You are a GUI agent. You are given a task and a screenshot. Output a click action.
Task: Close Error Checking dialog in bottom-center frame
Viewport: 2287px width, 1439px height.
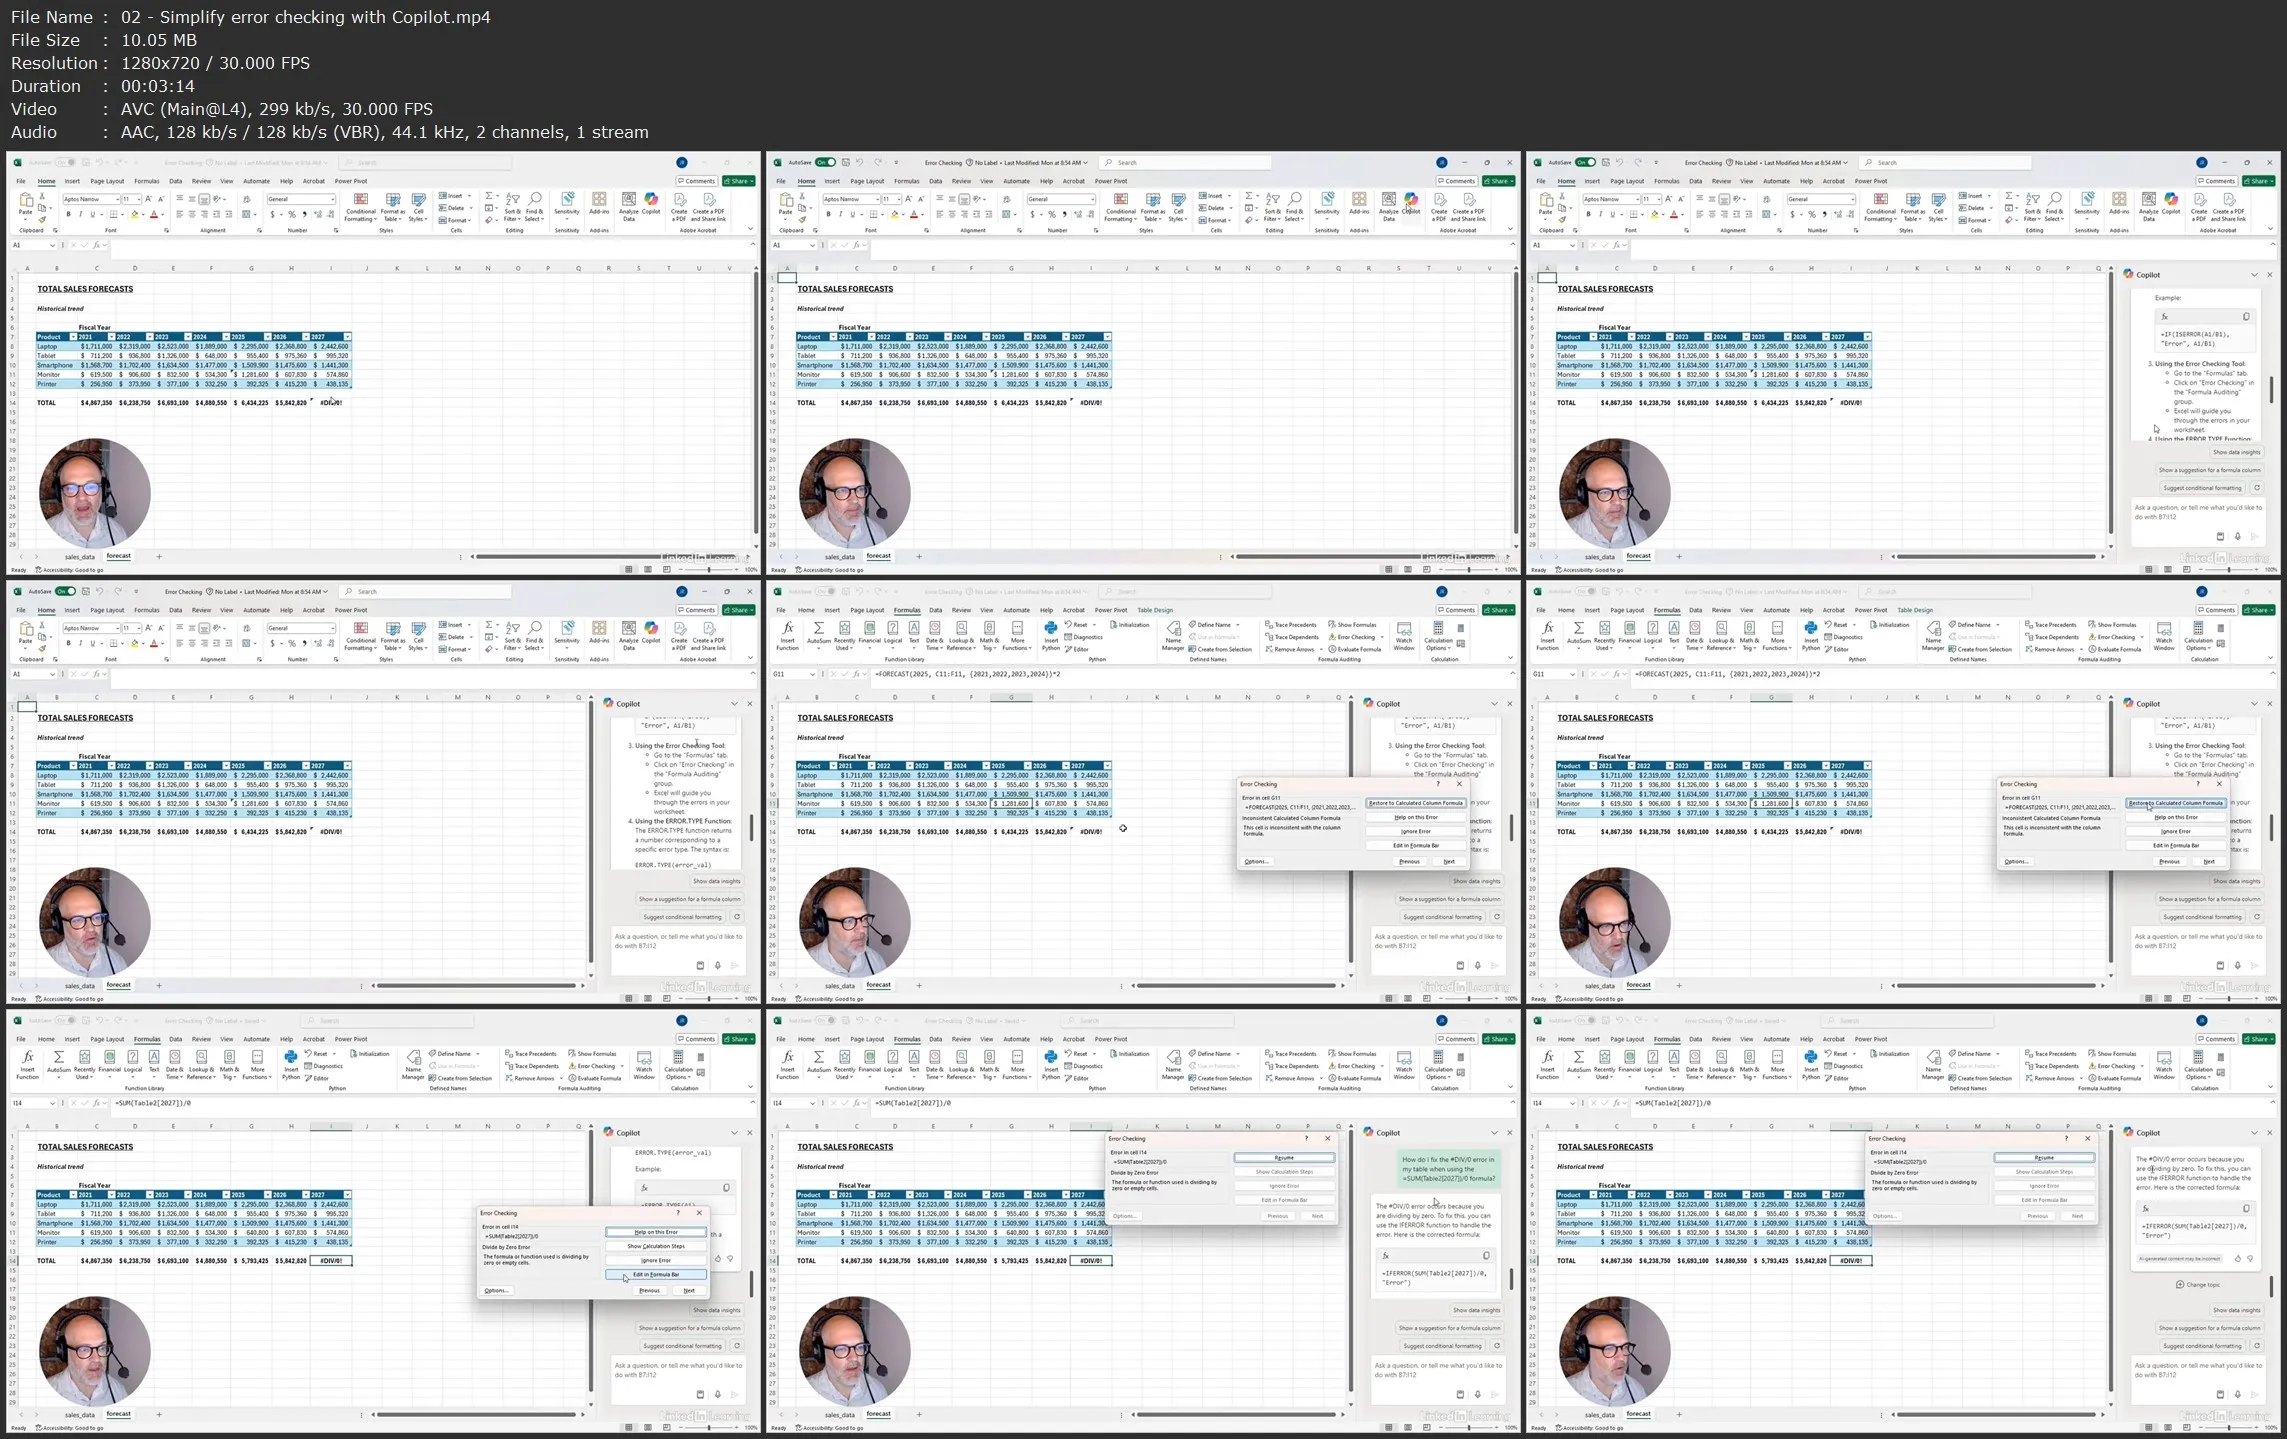click(x=1328, y=1138)
